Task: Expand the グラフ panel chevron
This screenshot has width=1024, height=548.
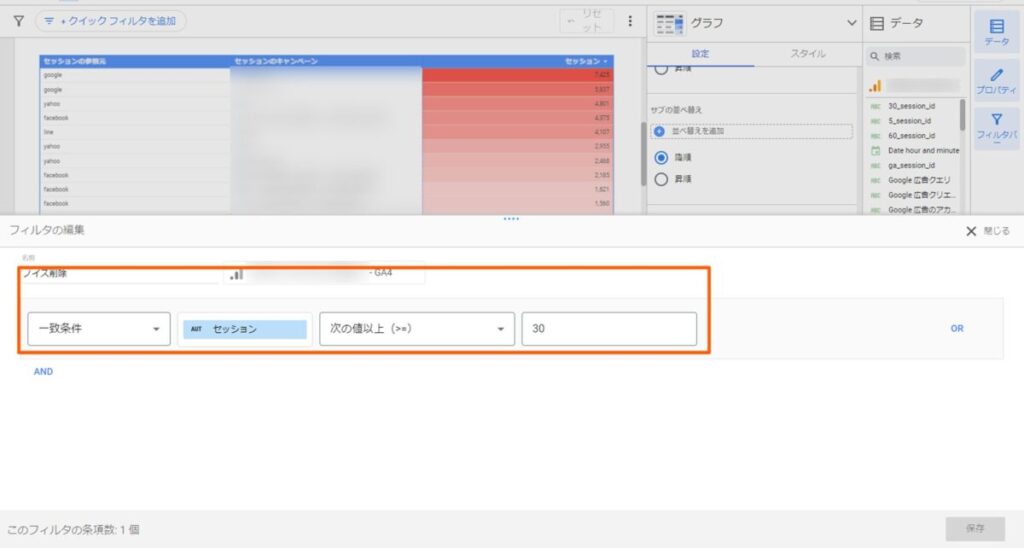Action: point(851,22)
